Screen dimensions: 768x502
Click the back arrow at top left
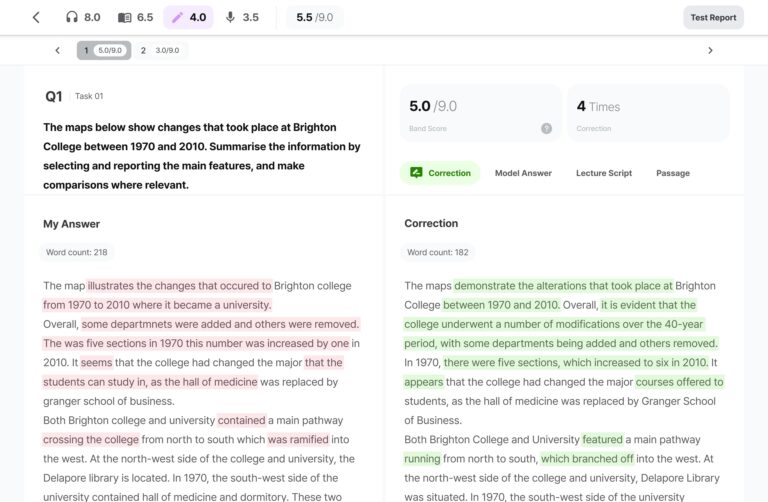36,17
